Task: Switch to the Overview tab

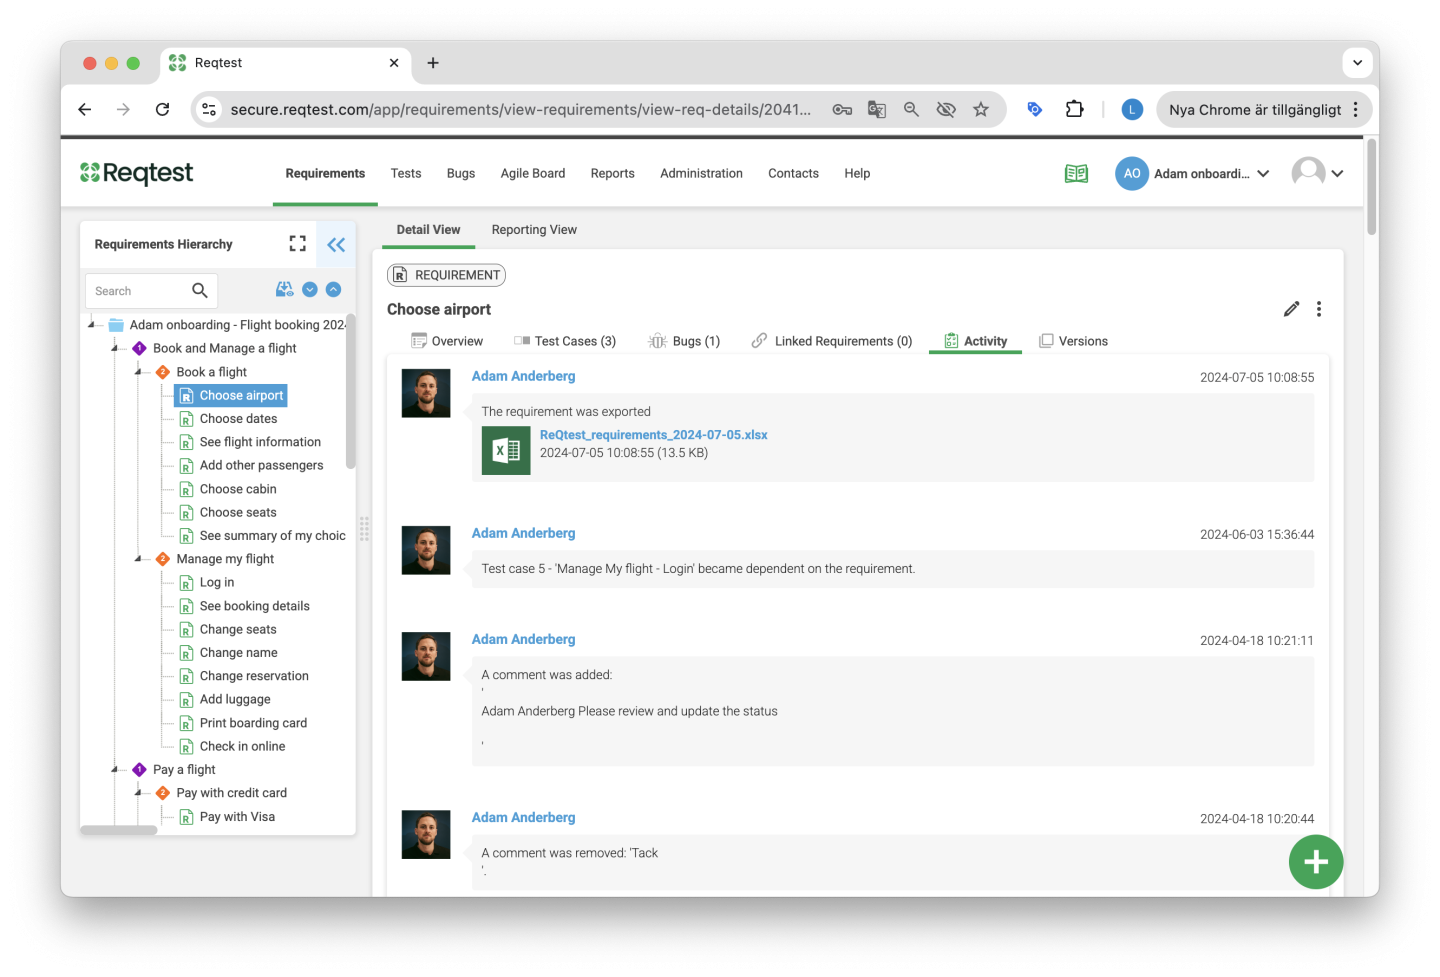Action: tap(447, 341)
